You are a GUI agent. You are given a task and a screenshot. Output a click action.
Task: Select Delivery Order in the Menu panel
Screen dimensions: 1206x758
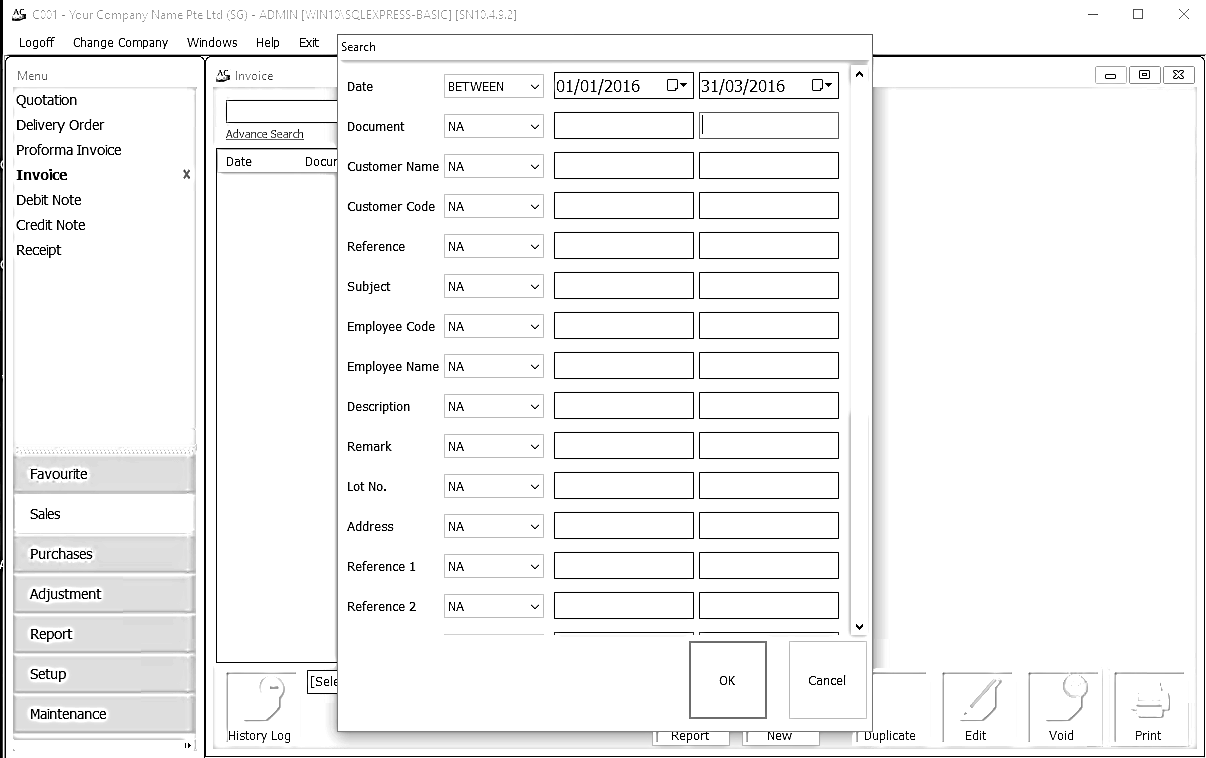pos(60,125)
